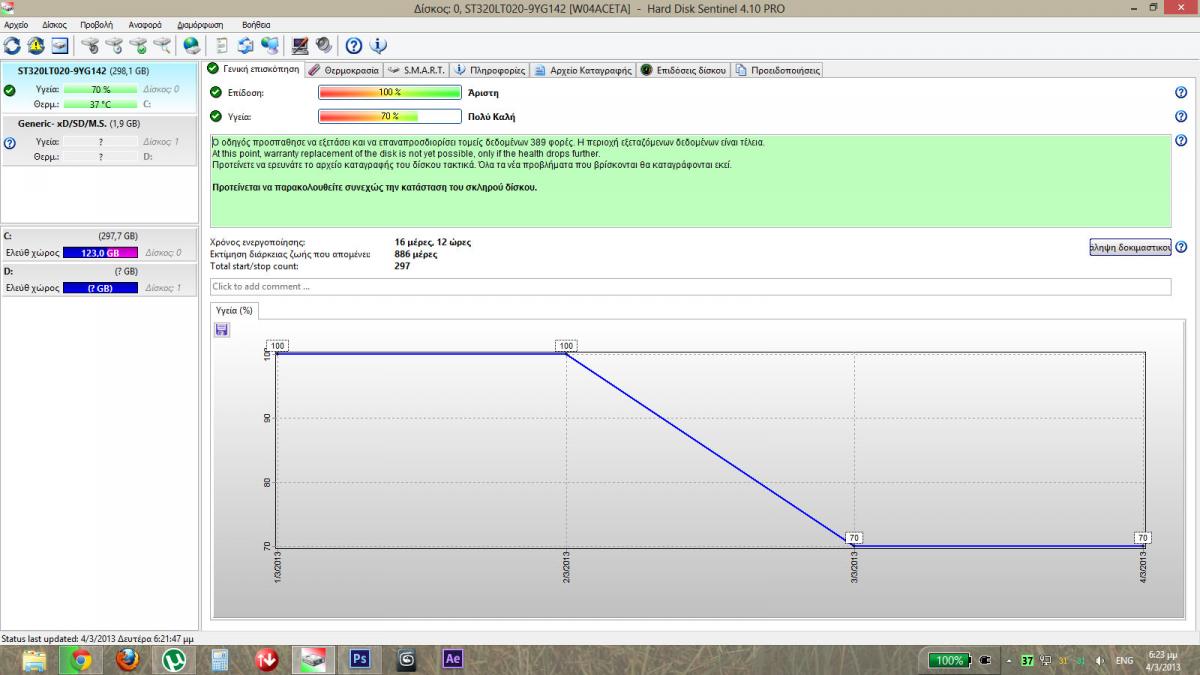The height and width of the screenshot is (675, 1200).
Task: Click the '16 μέρες, 12 ώρες' power-on value
Action: [x=432, y=242]
